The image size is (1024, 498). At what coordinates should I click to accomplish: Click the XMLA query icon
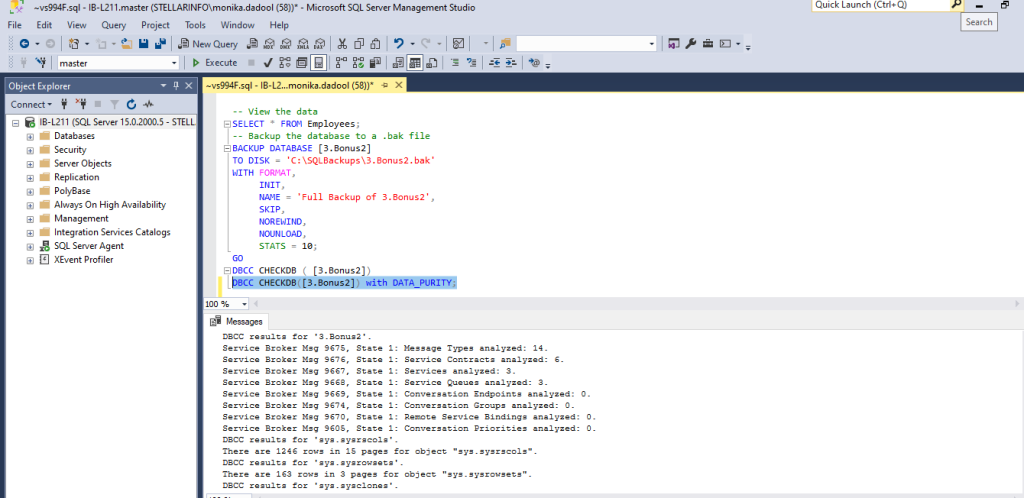click(x=302, y=44)
